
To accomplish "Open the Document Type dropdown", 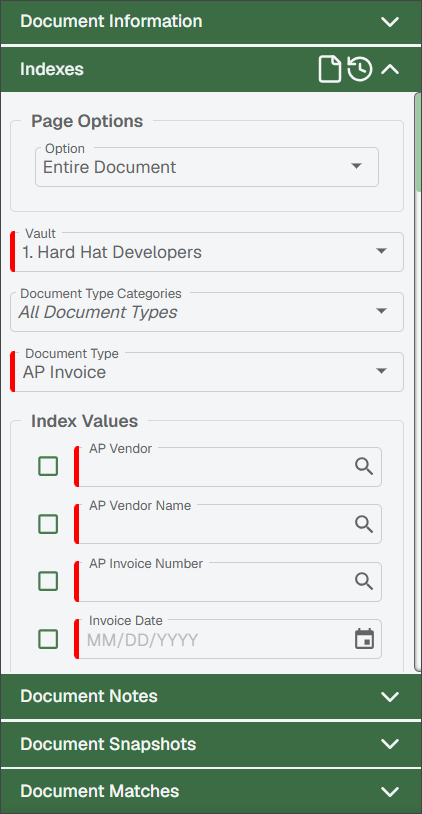I will pyautogui.click(x=207, y=372).
